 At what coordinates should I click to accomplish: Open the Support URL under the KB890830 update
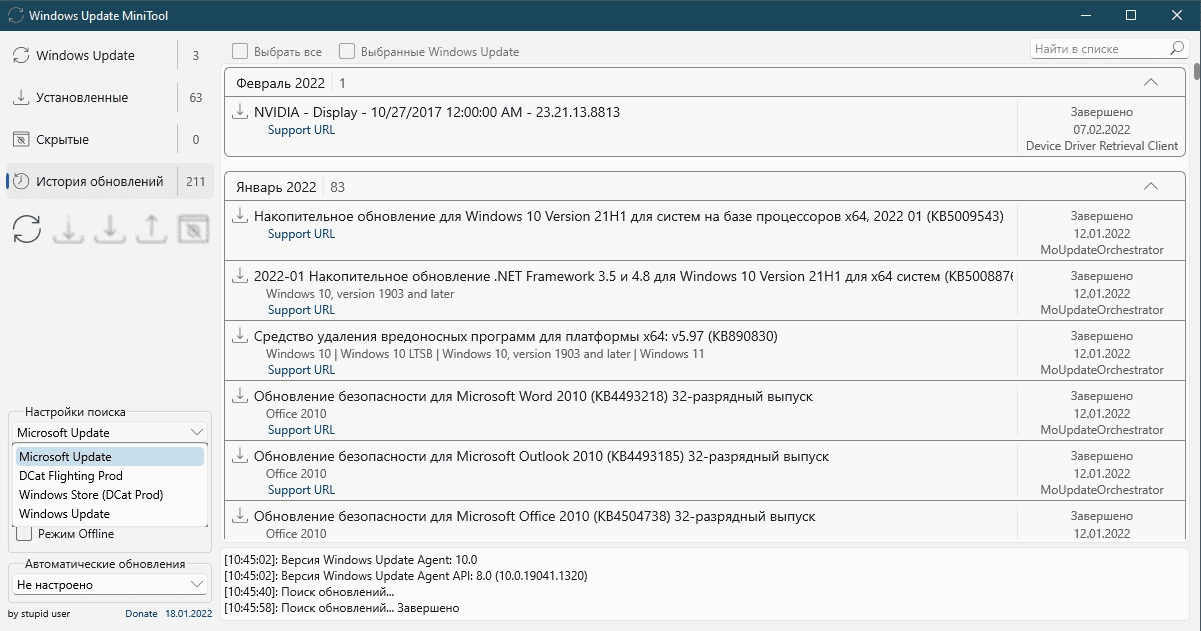point(301,370)
